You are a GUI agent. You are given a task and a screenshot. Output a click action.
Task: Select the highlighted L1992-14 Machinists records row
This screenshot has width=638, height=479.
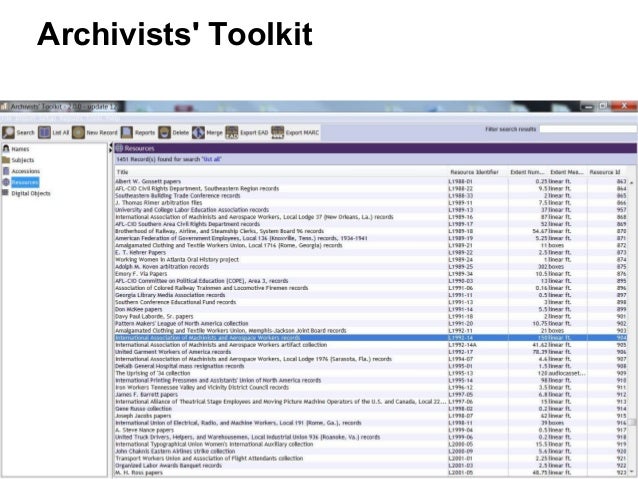click(371, 338)
